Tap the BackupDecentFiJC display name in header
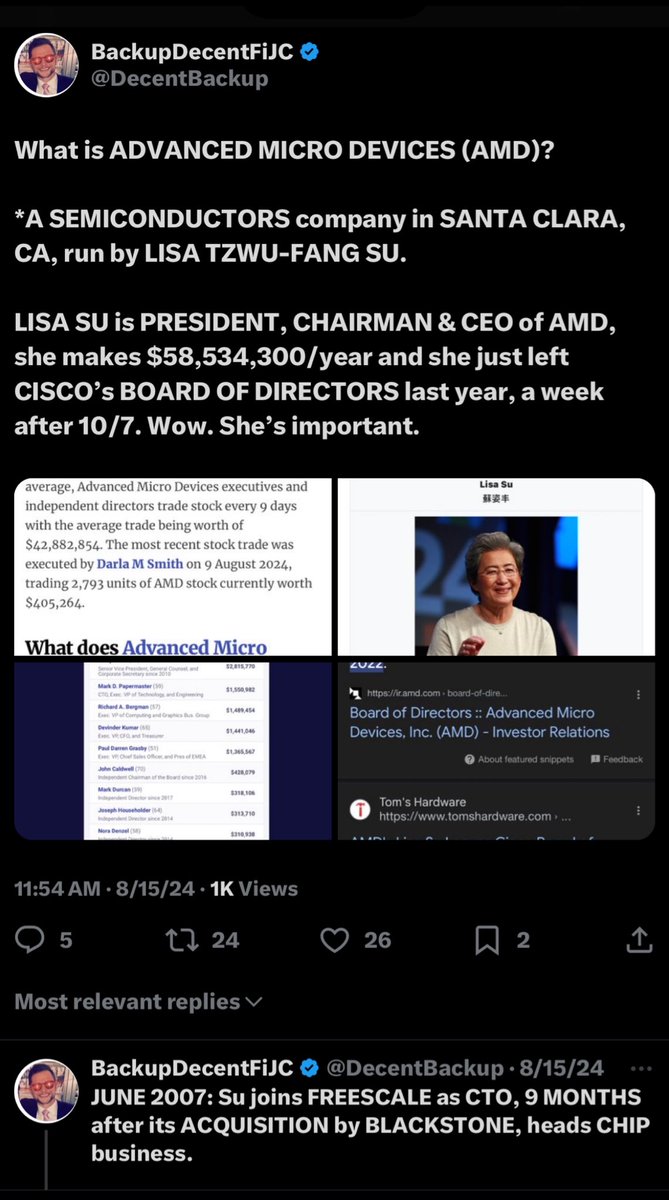This screenshot has height=1200, width=669. pyautogui.click(x=192, y=53)
